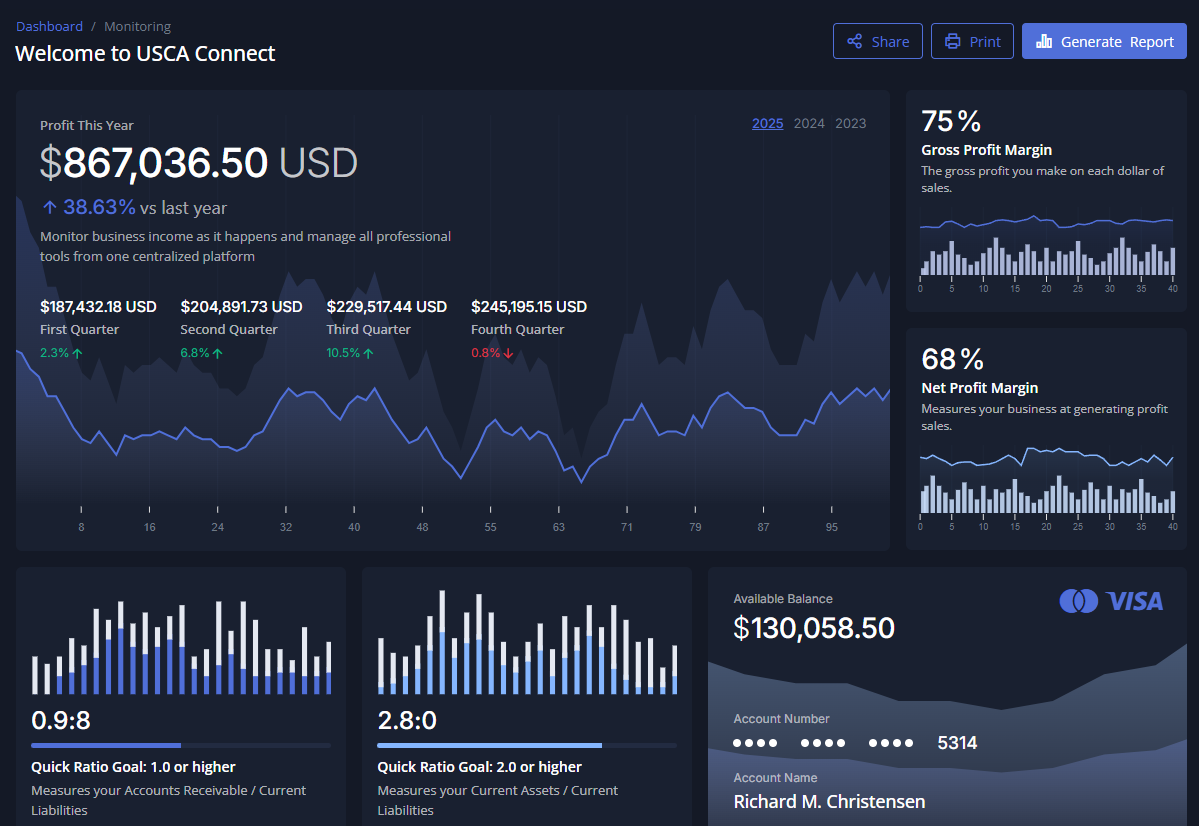The image size is (1199, 826).
Task: Click the 75% gross margin value
Action: [951, 121]
